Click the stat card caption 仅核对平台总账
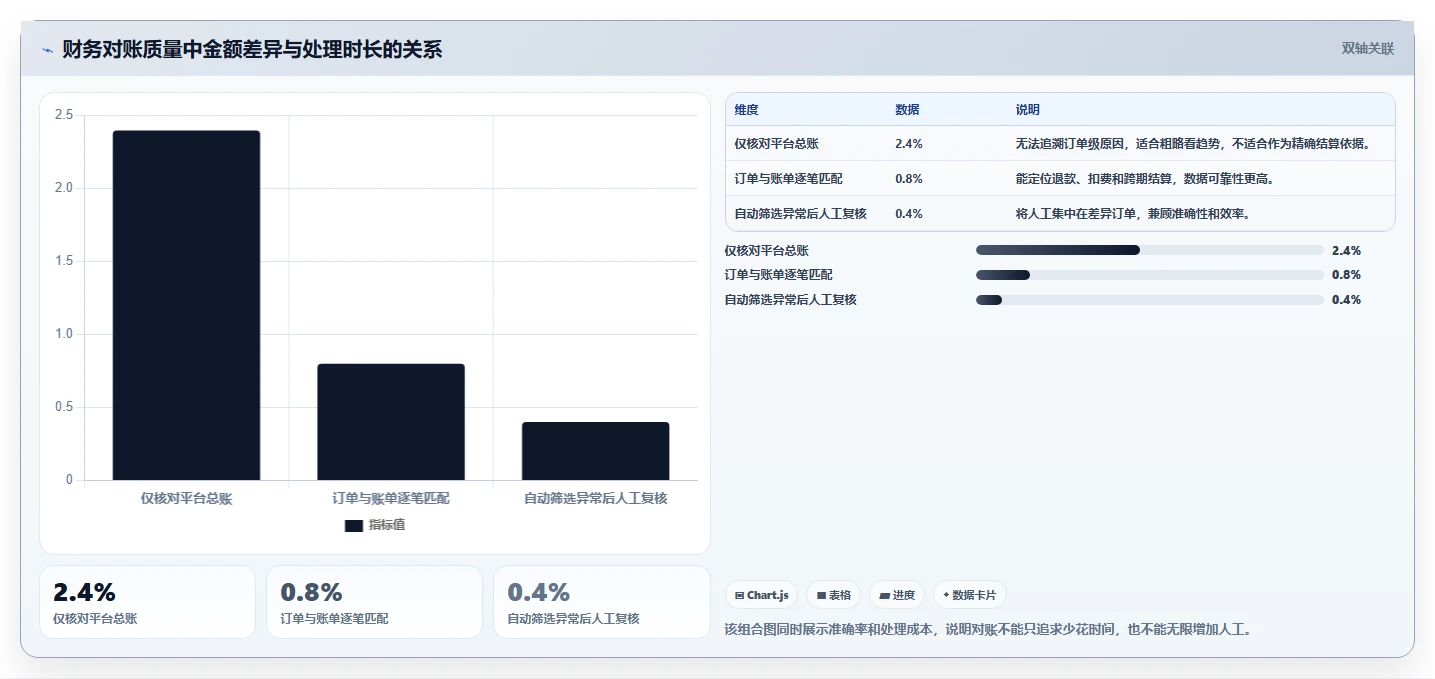 pyautogui.click(x=95, y=619)
